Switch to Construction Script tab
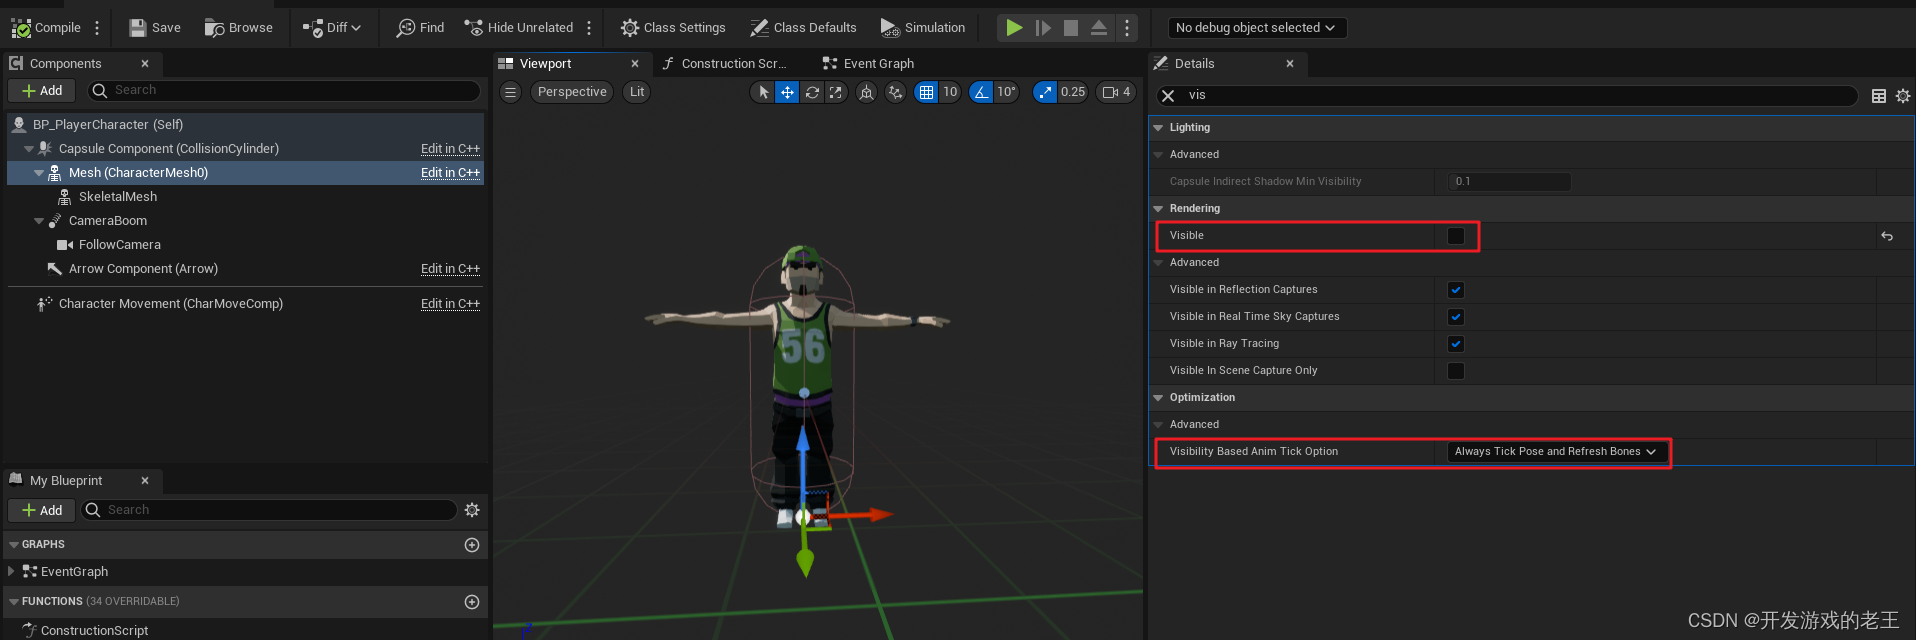Screen dimensions: 1916x640 pyautogui.click(x=733, y=63)
